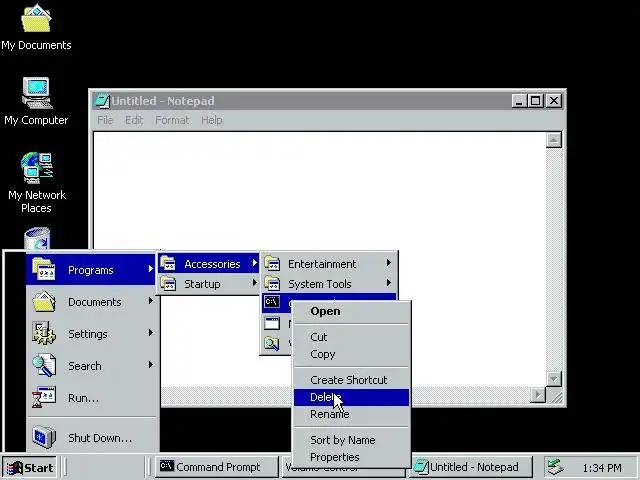This screenshot has height=480, width=640.
Task: Choose Cut in the context menu
Action: [351, 337]
